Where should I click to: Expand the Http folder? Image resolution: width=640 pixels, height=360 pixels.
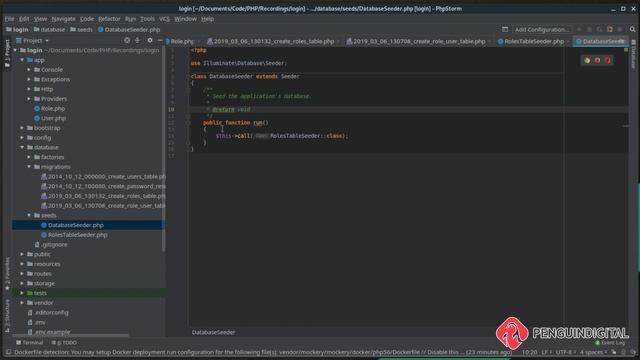click(29, 89)
